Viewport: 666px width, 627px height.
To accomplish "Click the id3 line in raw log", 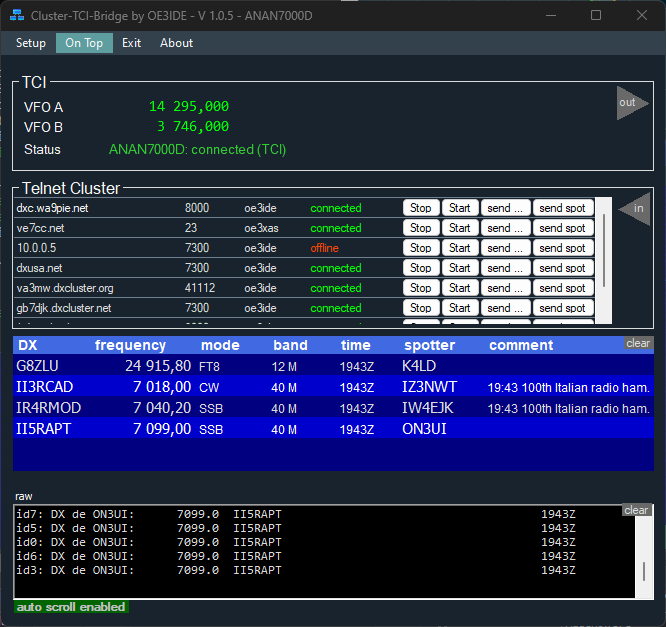I will point(296,570).
